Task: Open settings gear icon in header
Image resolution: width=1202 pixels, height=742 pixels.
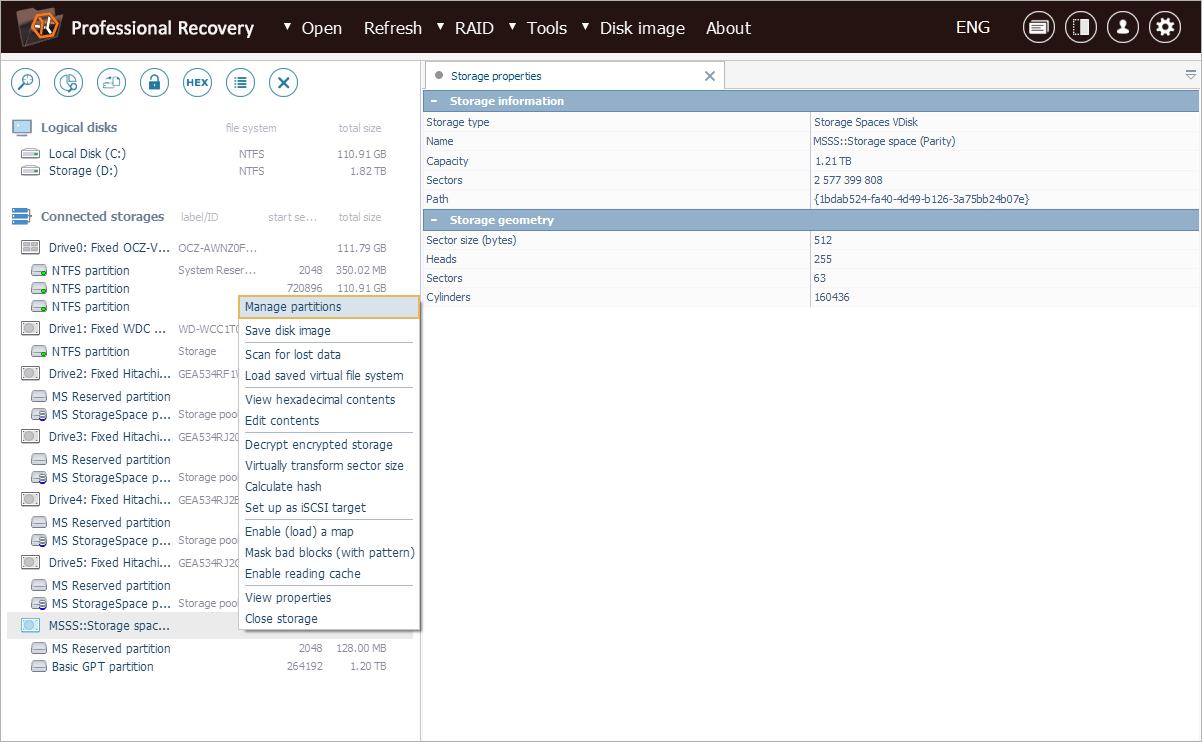Action: click(x=1165, y=28)
